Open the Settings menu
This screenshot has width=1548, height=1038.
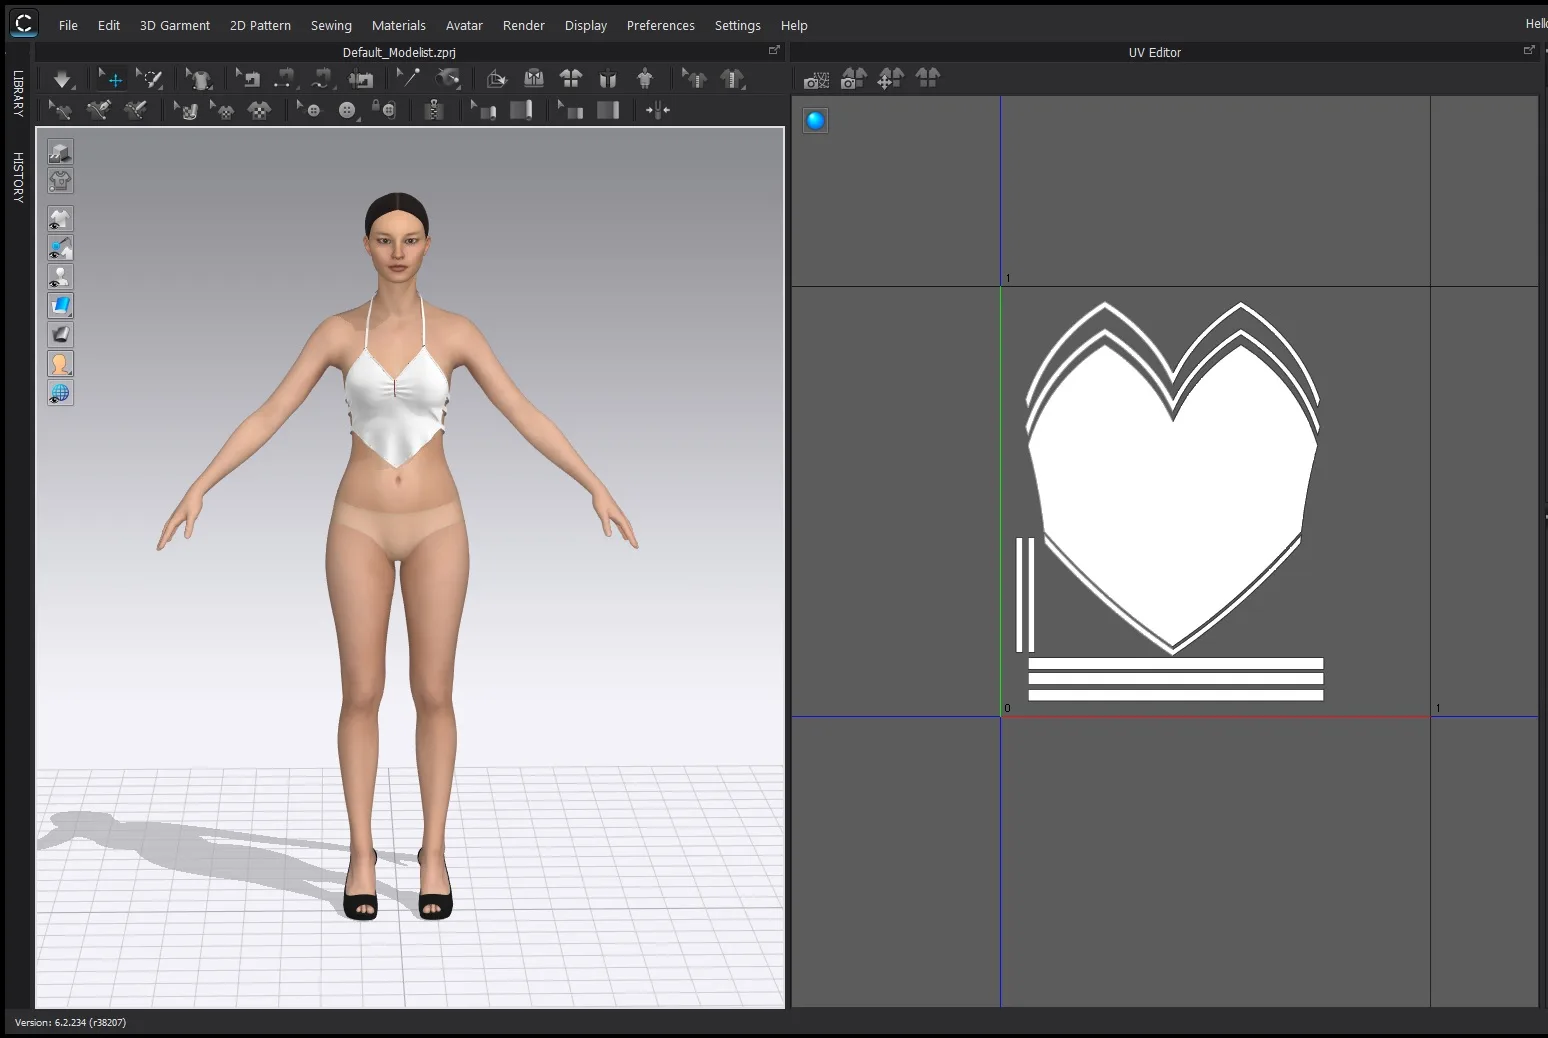[x=738, y=25]
